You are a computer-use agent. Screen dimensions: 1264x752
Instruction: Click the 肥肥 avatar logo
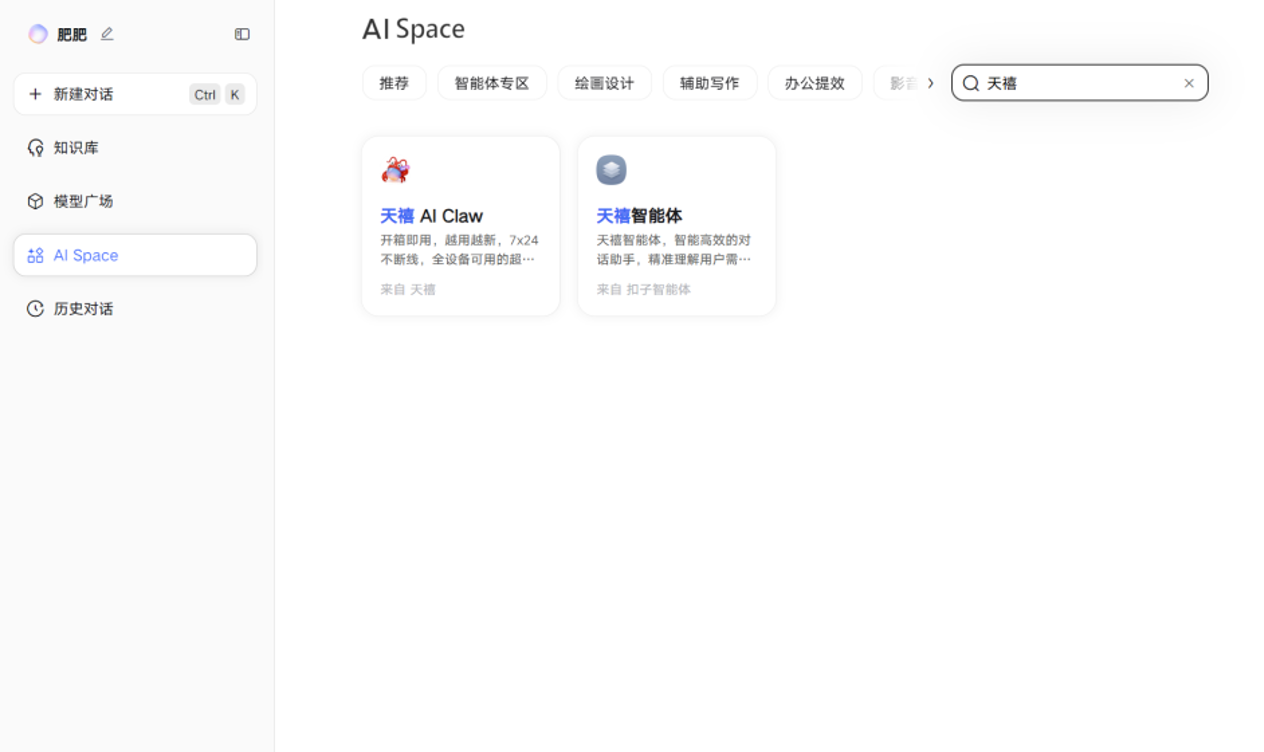(38, 34)
